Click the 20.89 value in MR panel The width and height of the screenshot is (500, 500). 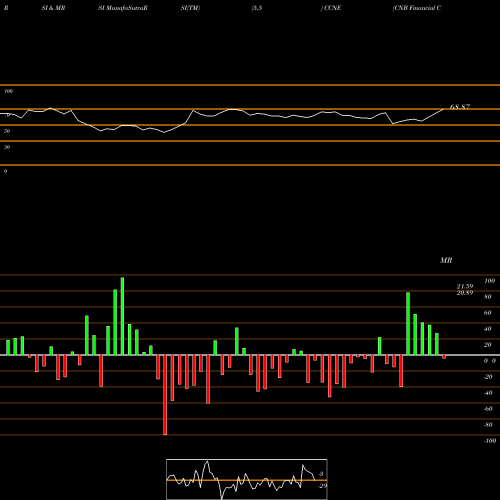click(465, 293)
